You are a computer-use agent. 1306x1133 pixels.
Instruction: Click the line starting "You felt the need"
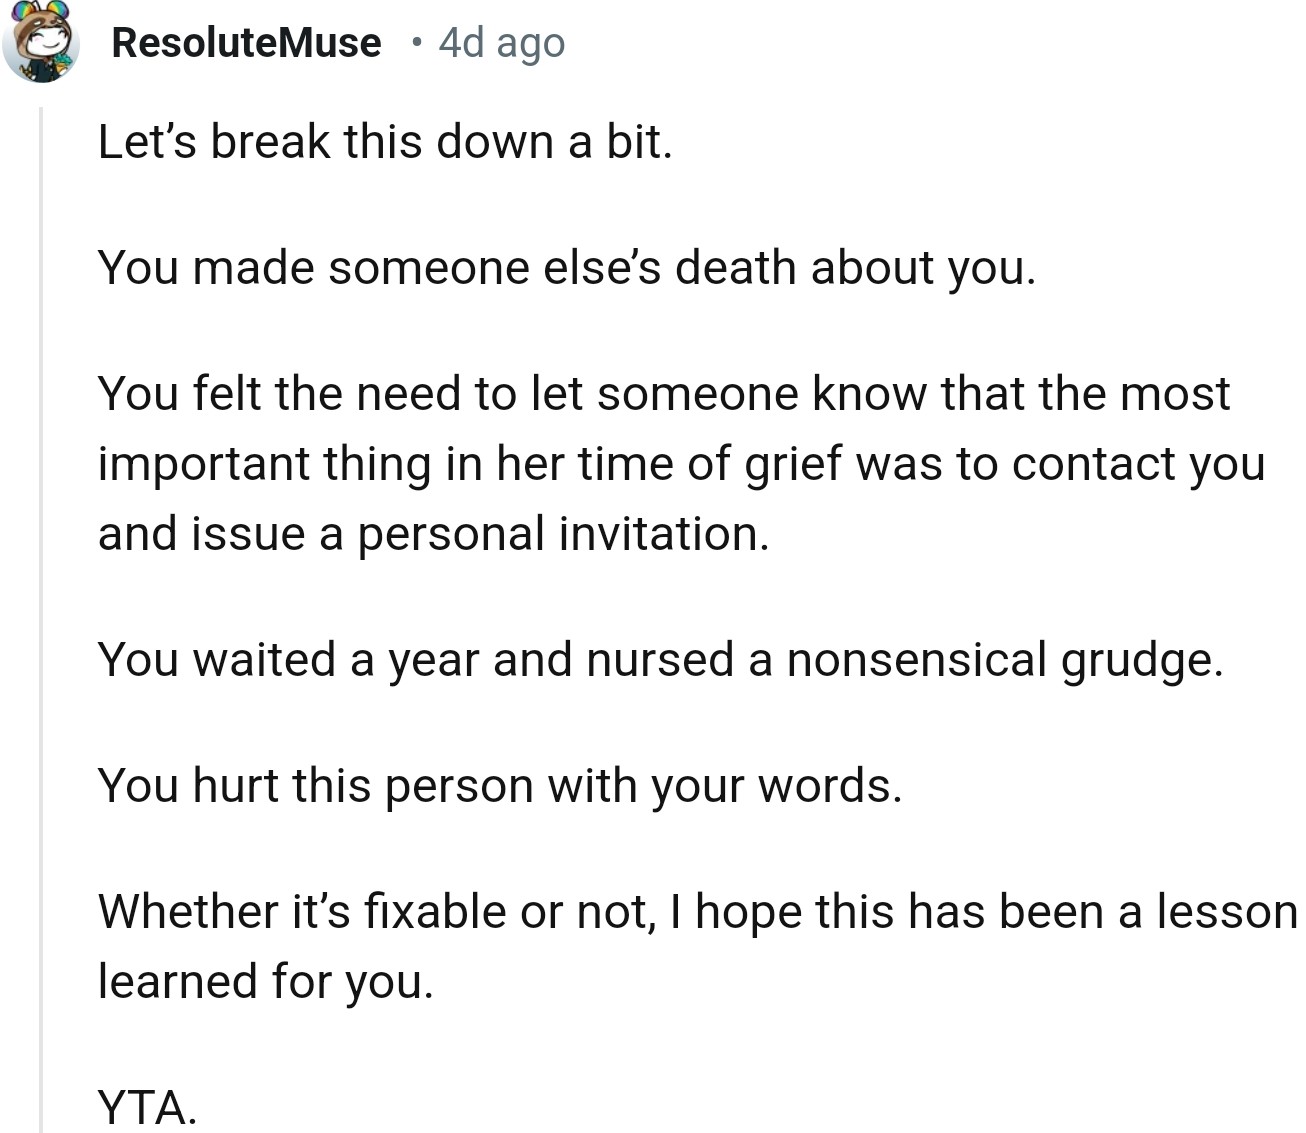[x=663, y=394]
